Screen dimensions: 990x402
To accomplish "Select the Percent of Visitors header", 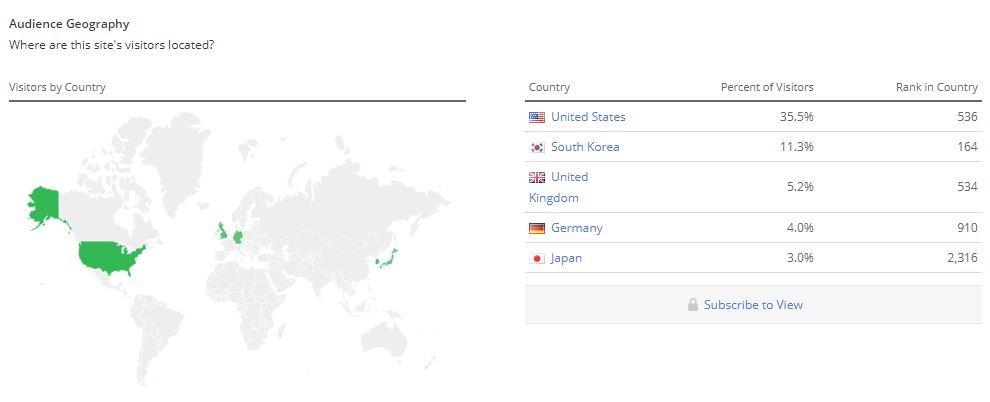I will point(767,87).
